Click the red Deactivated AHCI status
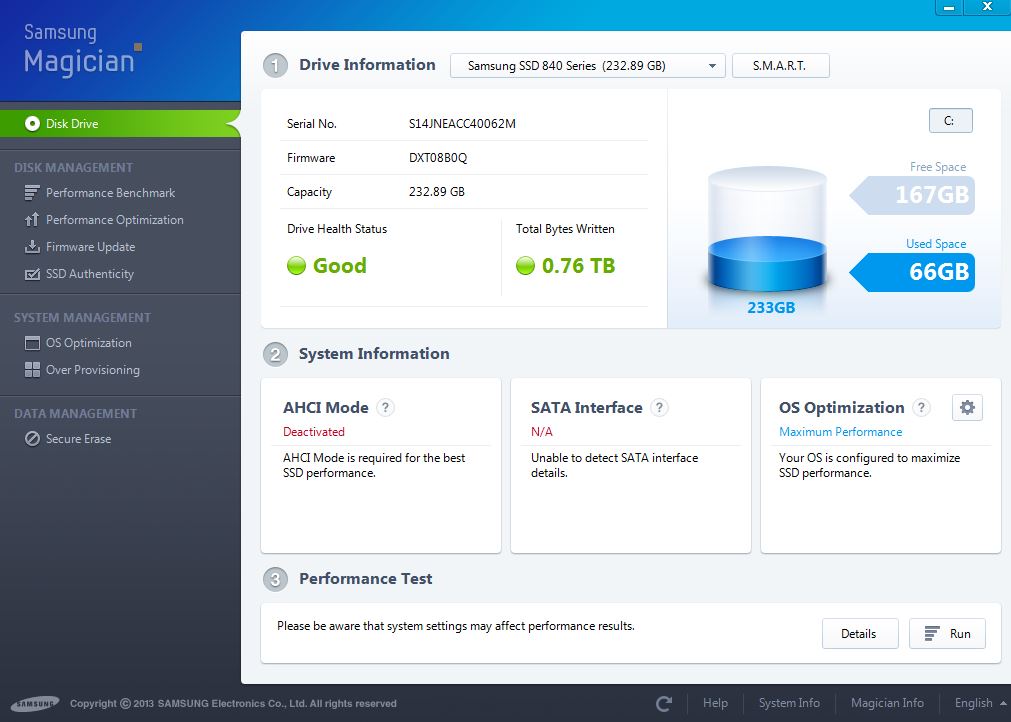1011x722 pixels. (314, 432)
